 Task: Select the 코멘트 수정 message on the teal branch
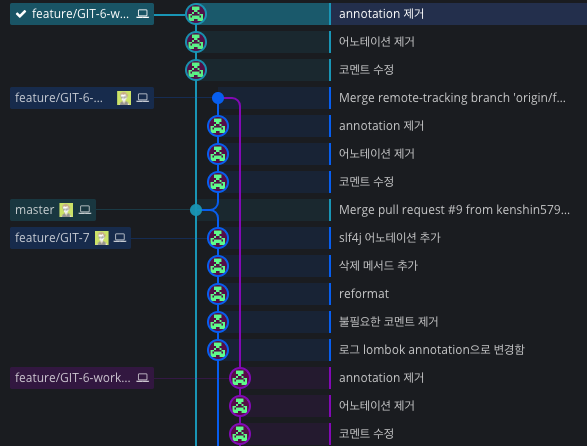pos(366,70)
